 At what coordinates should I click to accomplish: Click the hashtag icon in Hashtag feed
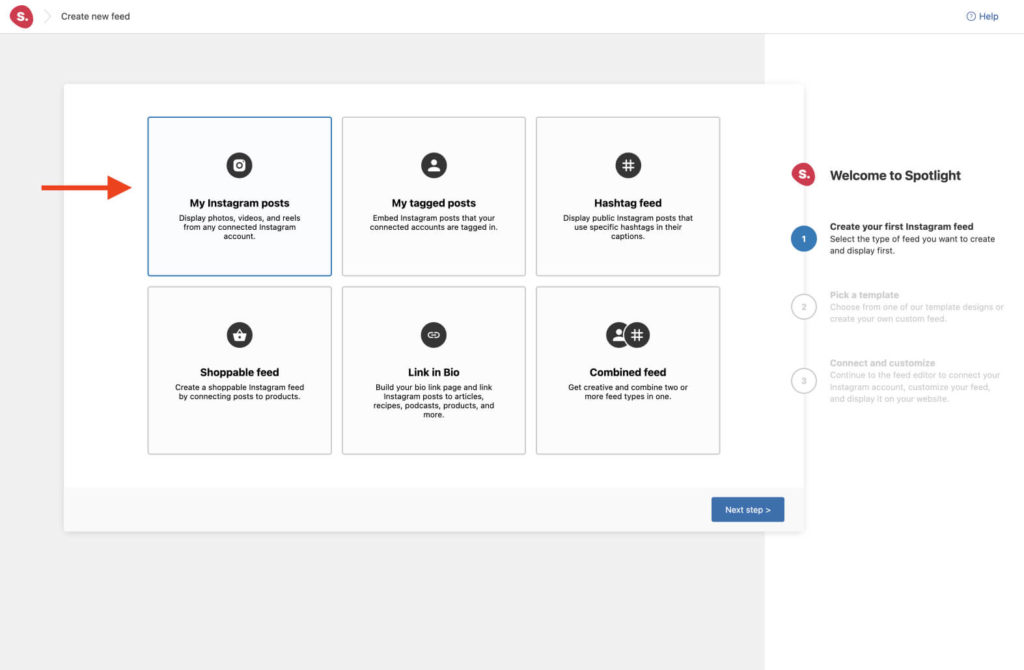pos(628,165)
